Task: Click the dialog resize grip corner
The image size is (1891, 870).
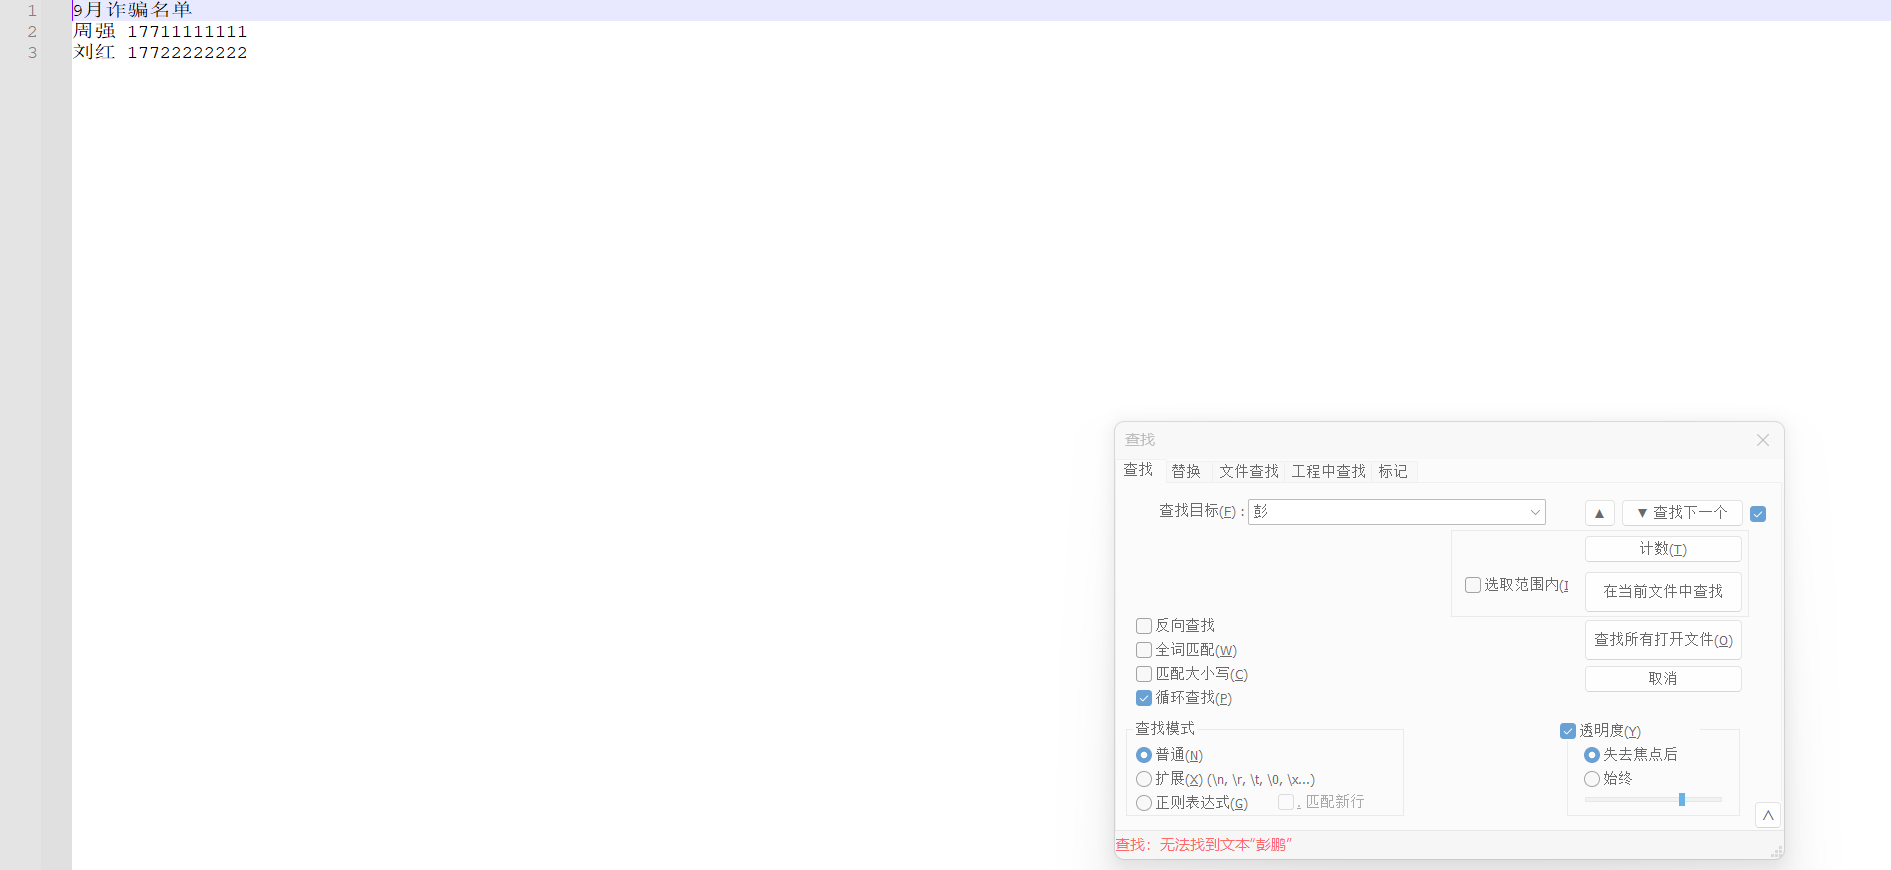Action: [x=1776, y=851]
